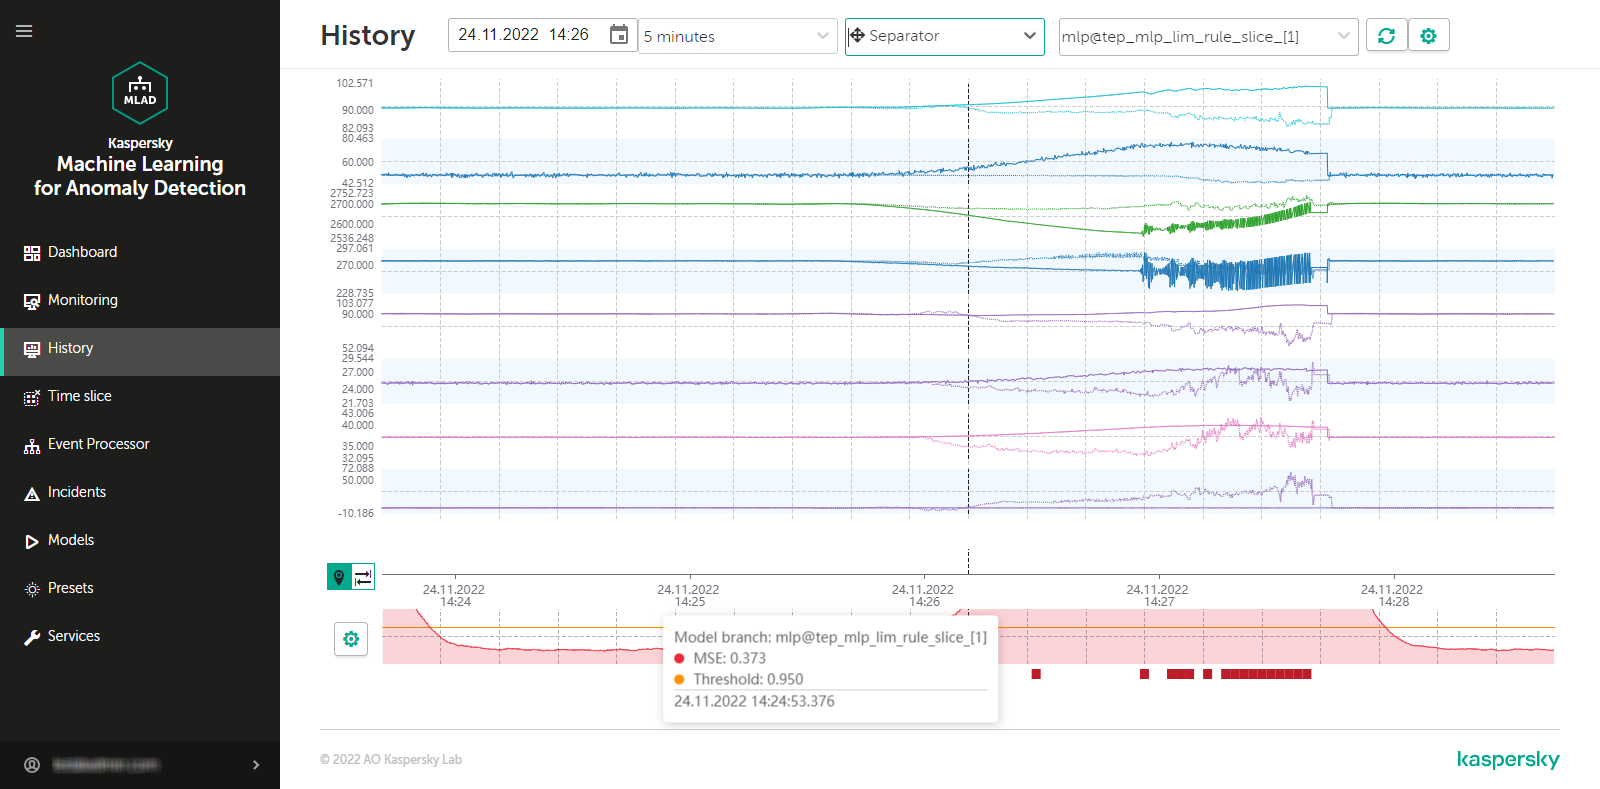Navigate to Event Processor
Image resolution: width=1600 pixels, height=789 pixels.
pyautogui.click(x=98, y=444)
